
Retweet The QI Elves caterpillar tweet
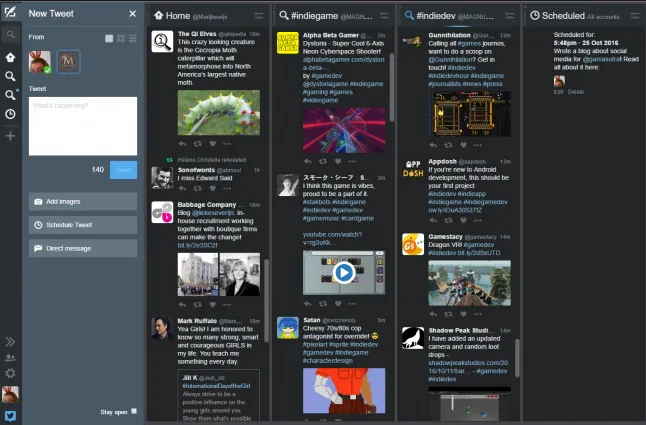coord(198,144)
